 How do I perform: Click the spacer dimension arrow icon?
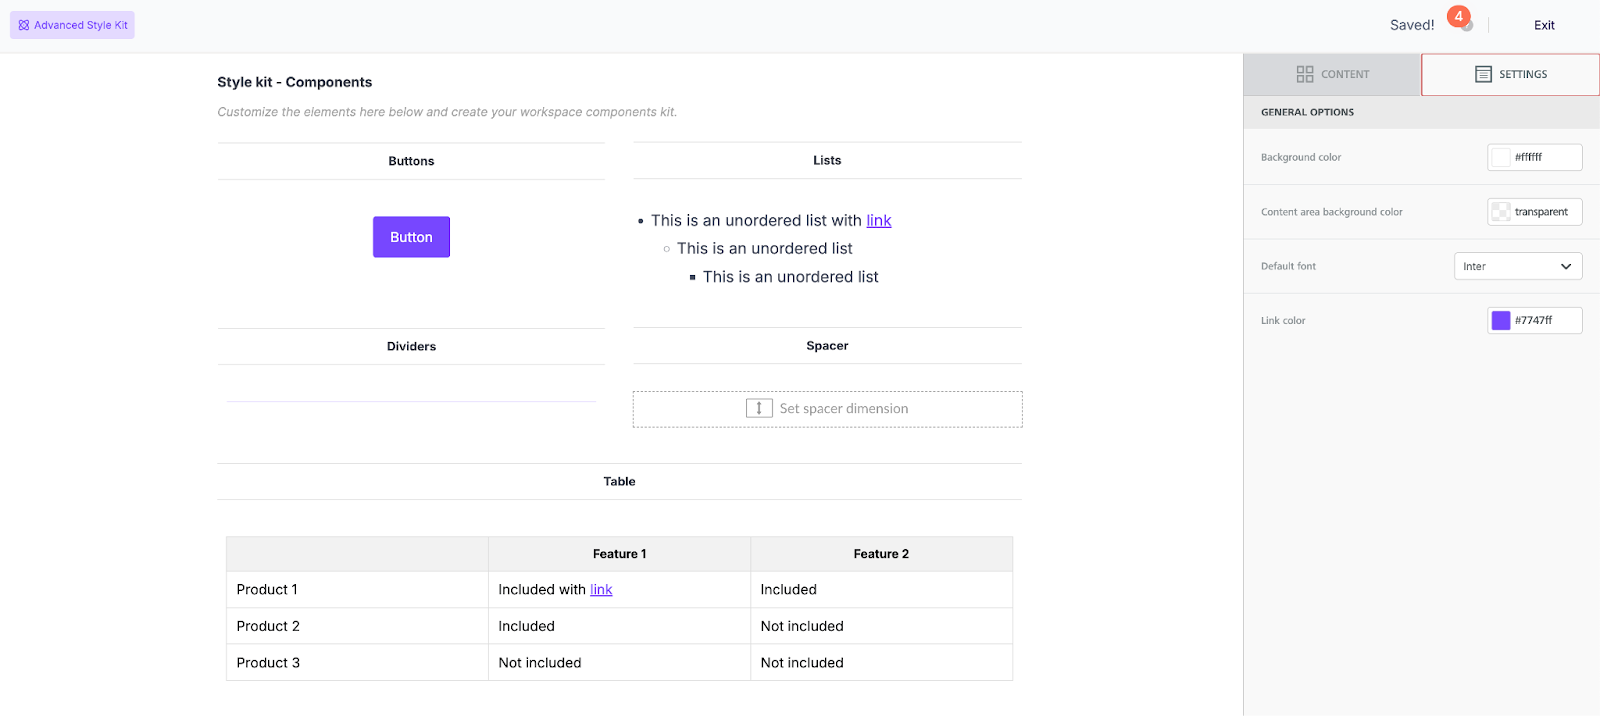click(x=759, y=408)
